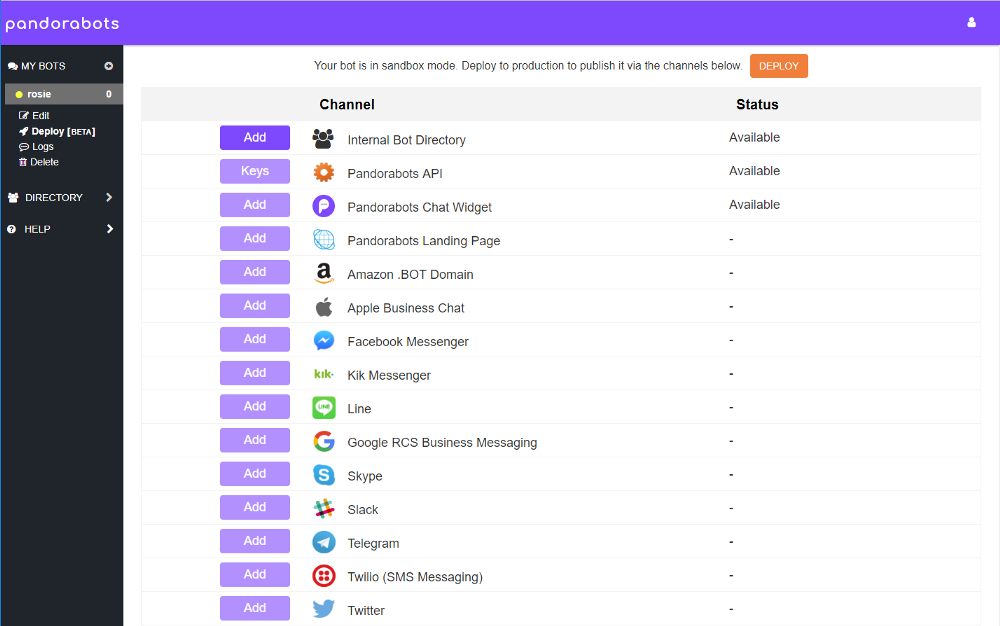
Task: Click the Skype icon
Action: [324, 475]
